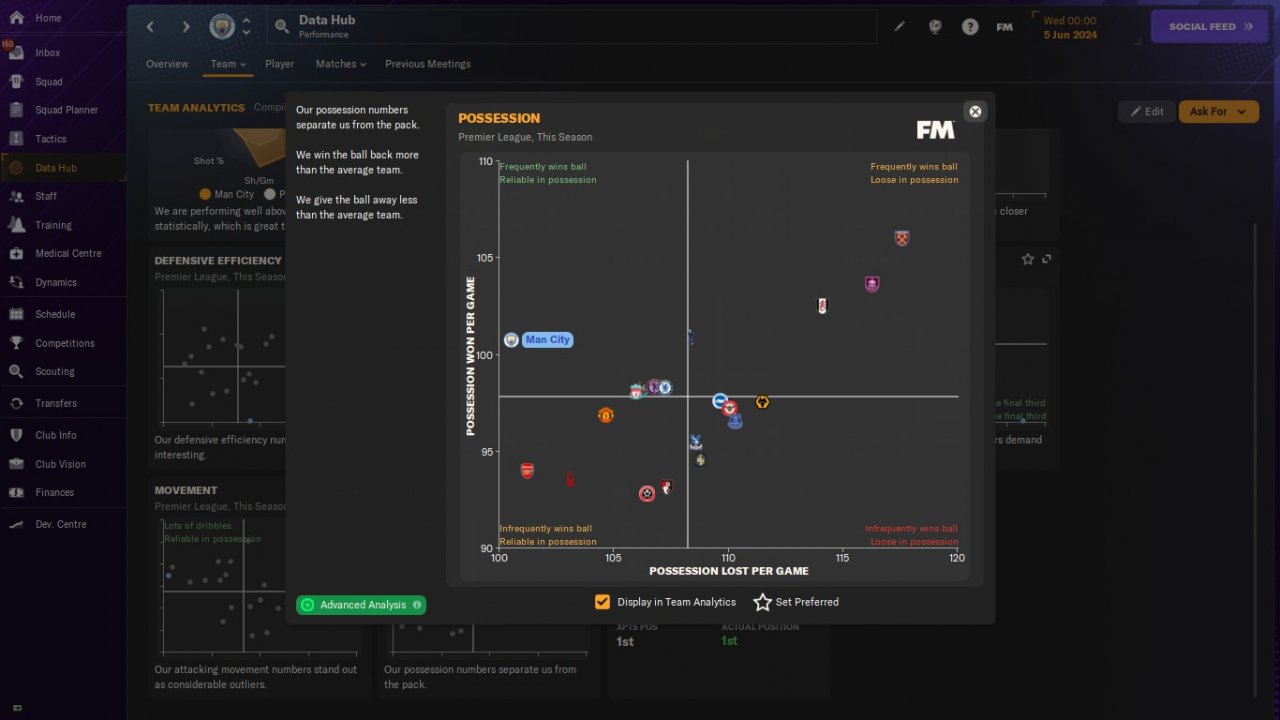Open Club Vision in the sidebar
The width and height of the screenshot is (1280, 720).
point(62,464)
